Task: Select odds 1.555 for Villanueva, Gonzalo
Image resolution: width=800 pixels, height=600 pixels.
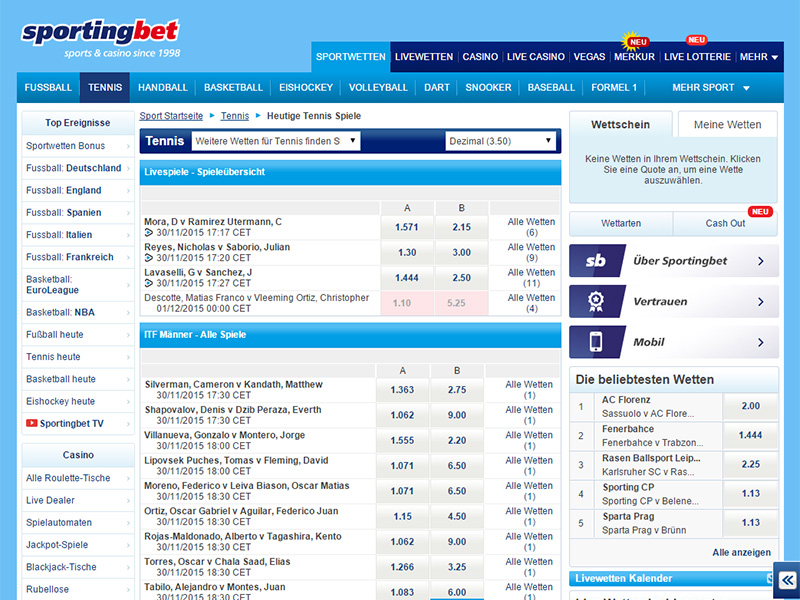Action: 402,440
